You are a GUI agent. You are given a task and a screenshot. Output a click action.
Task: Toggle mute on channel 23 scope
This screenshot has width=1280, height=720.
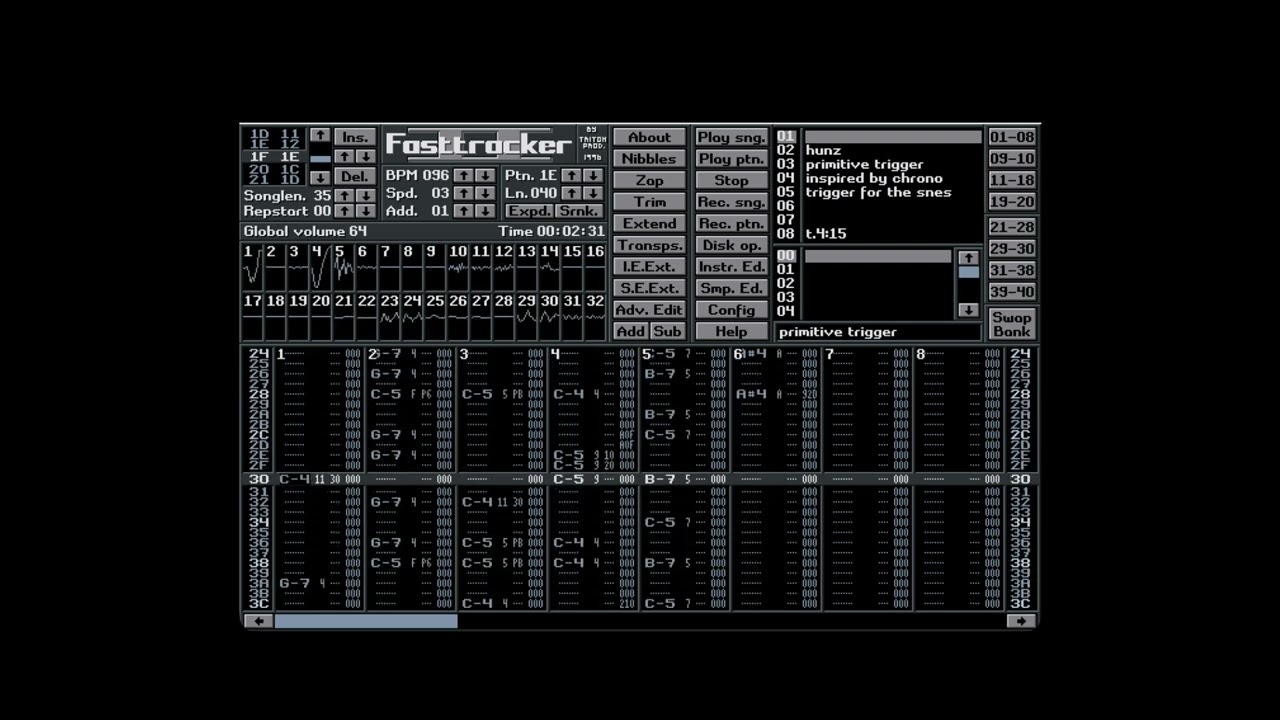(x=390, y=315)
